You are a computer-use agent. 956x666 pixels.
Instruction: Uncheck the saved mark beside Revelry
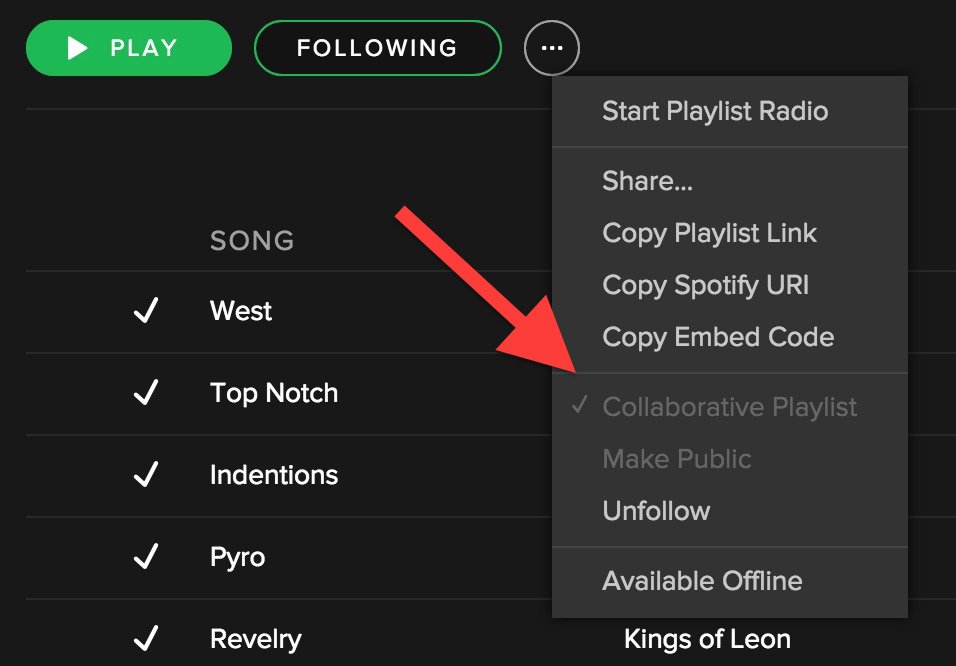pyautogui.click(x=146, y=636)
